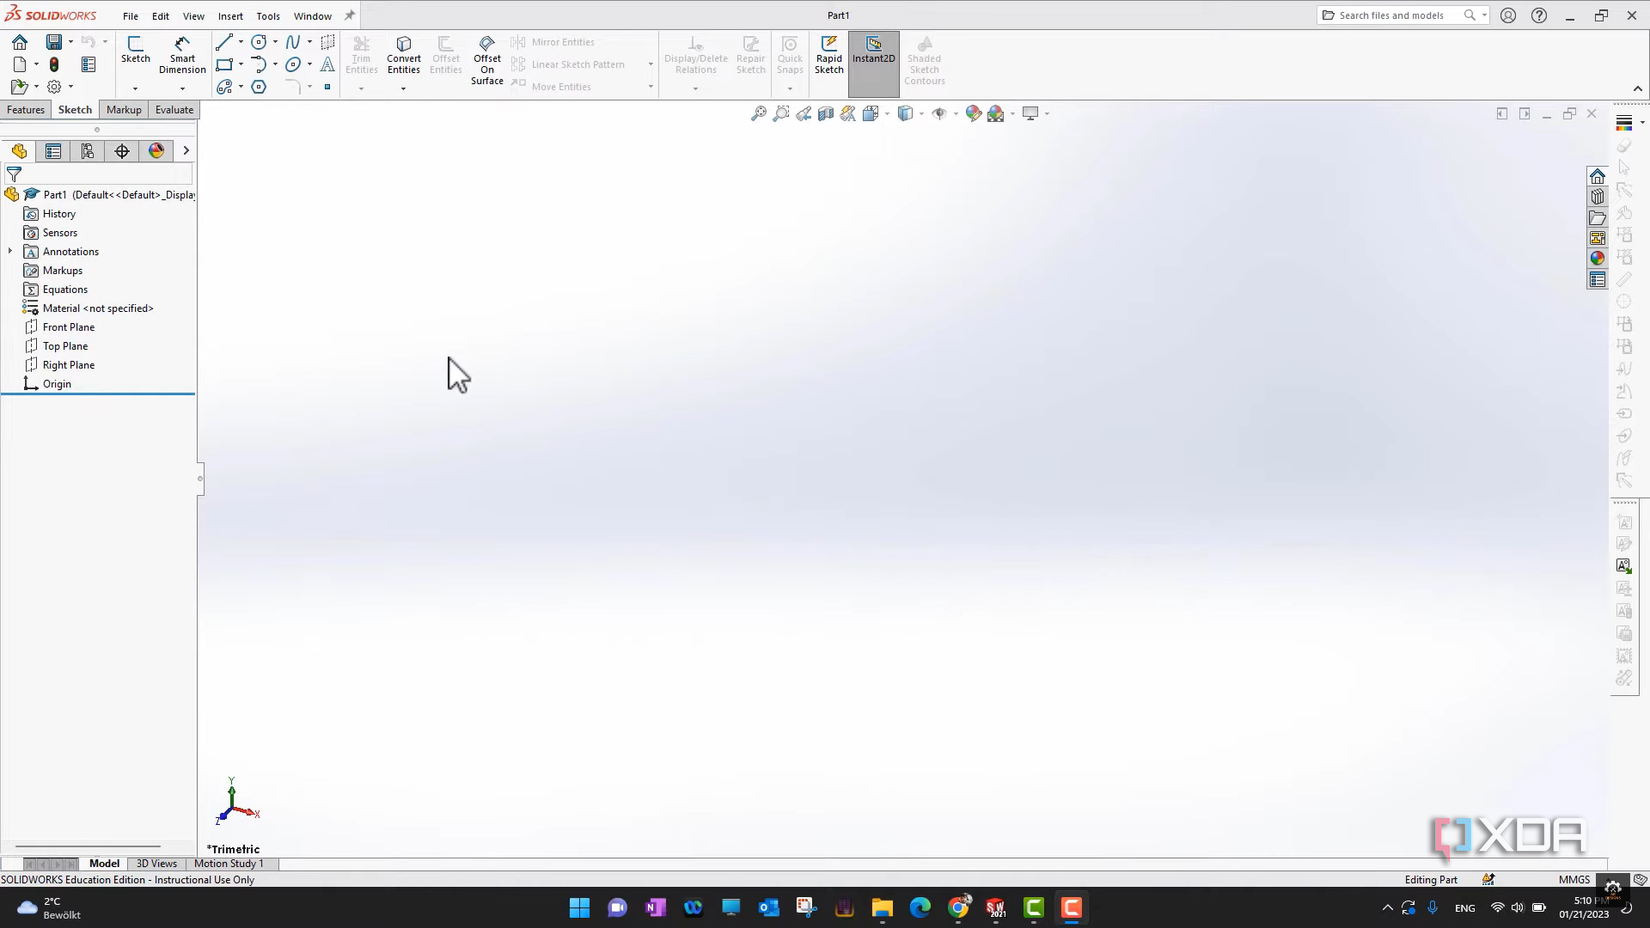Screen dimensions: 1650x928
Task: Click the Search files and models field
Action: (1392, 16)
